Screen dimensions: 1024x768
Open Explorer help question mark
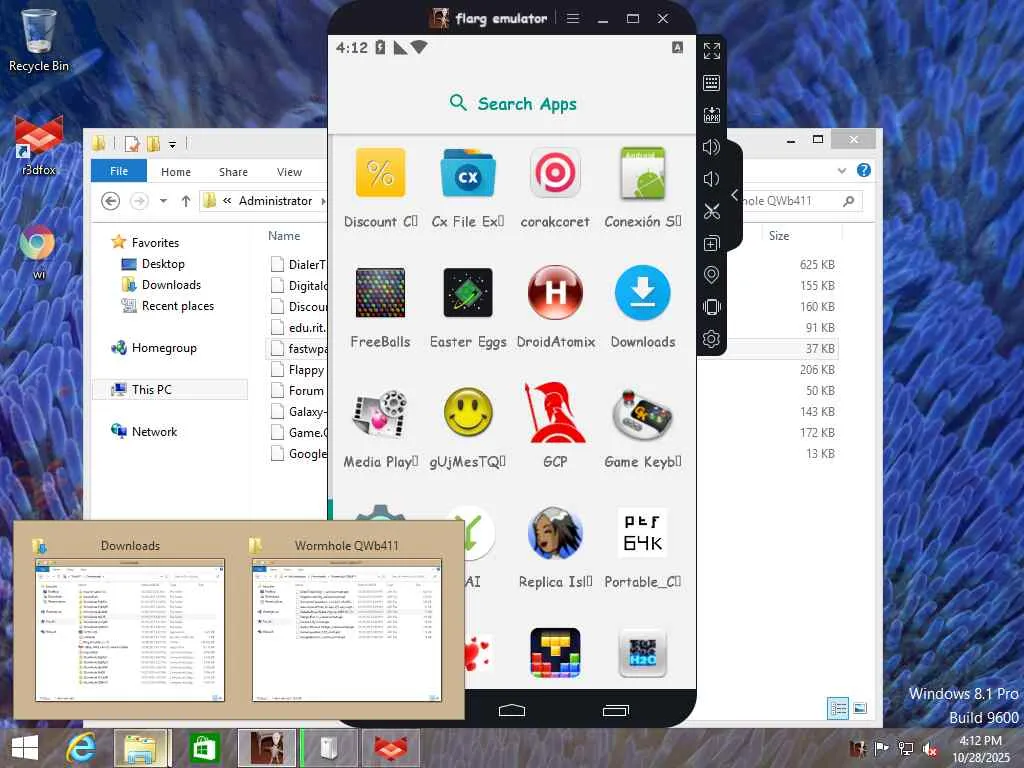(x=864, y=170)
